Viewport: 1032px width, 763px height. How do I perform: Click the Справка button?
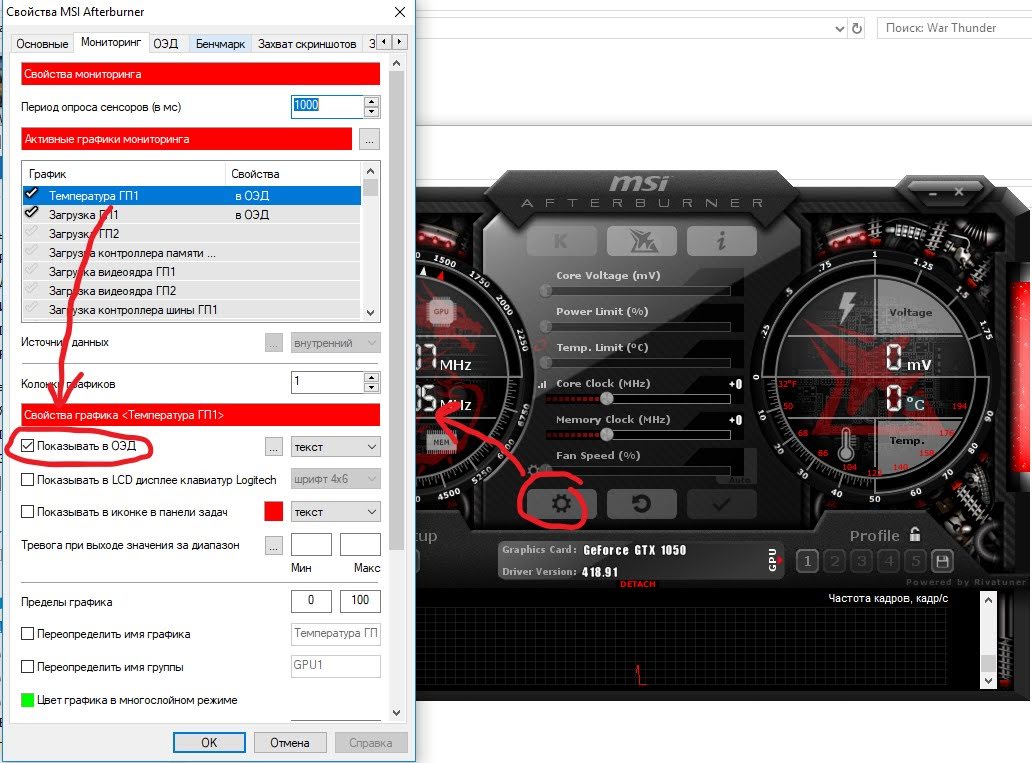(x=371, y=743)
